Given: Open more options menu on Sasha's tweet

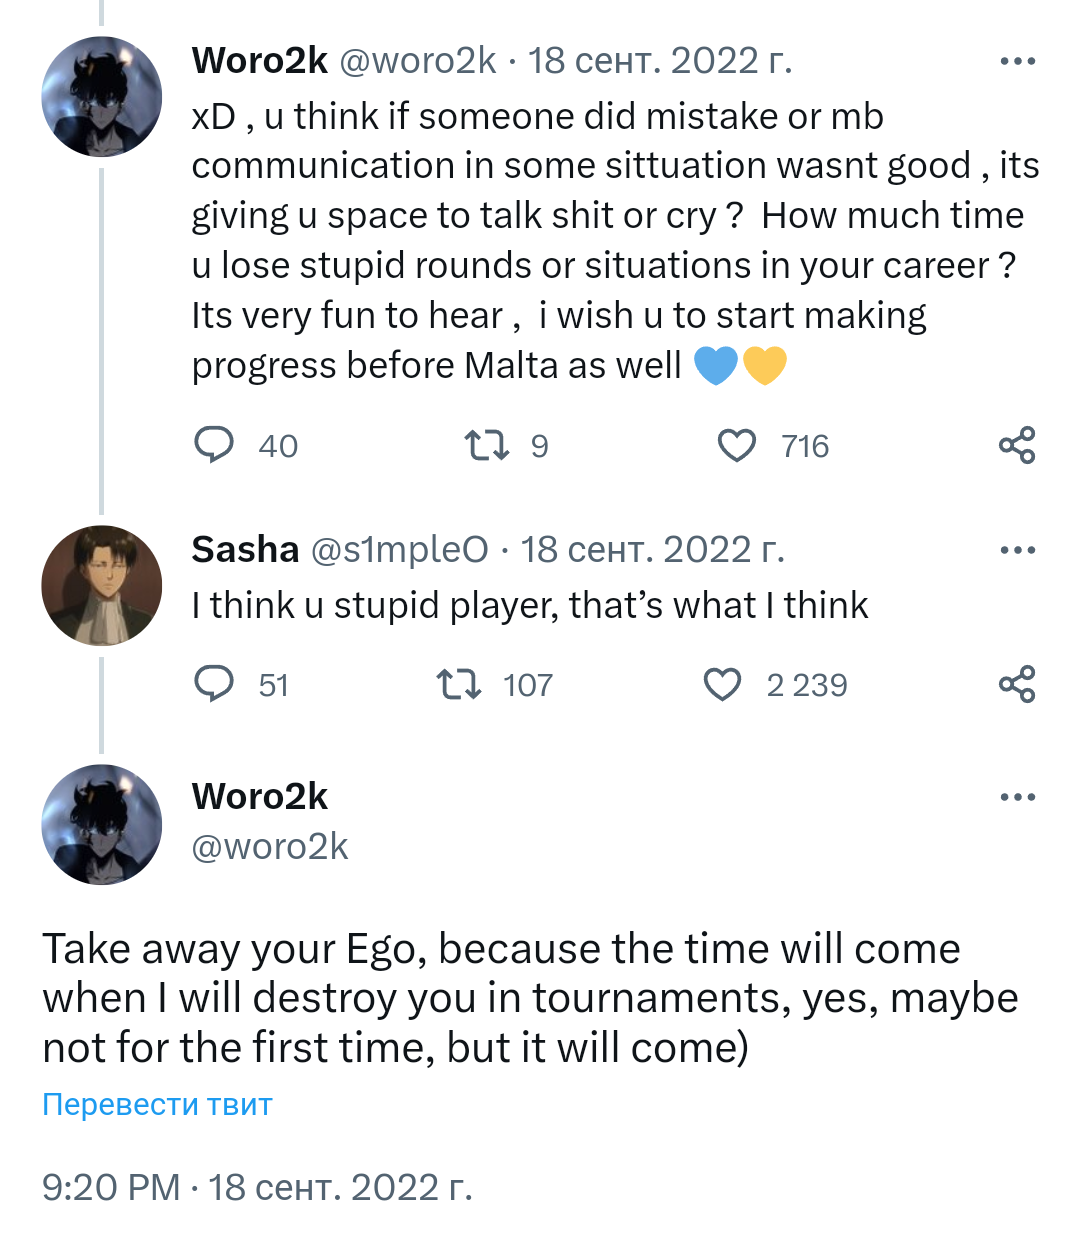Looking at the screenshot, I should [x=1017, y=550].
